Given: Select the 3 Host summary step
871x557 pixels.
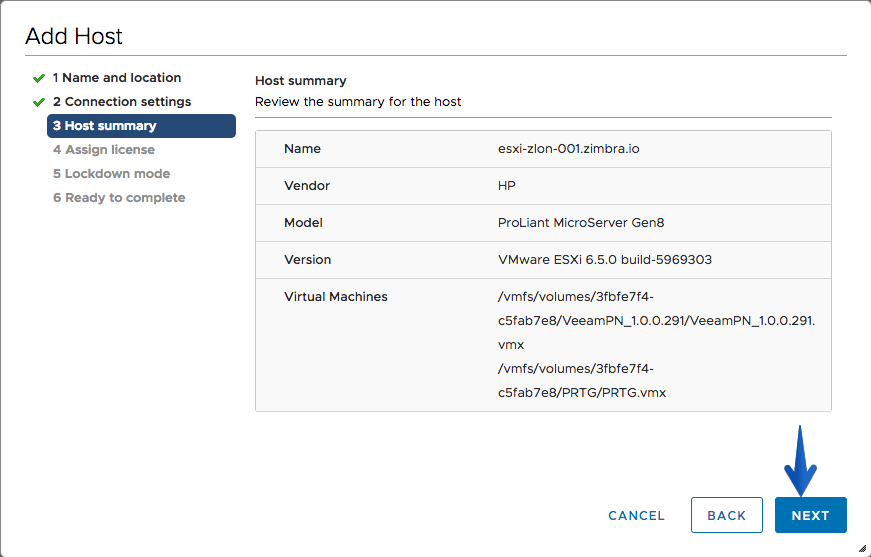Looking at the screenshot, I should point(141,126).
